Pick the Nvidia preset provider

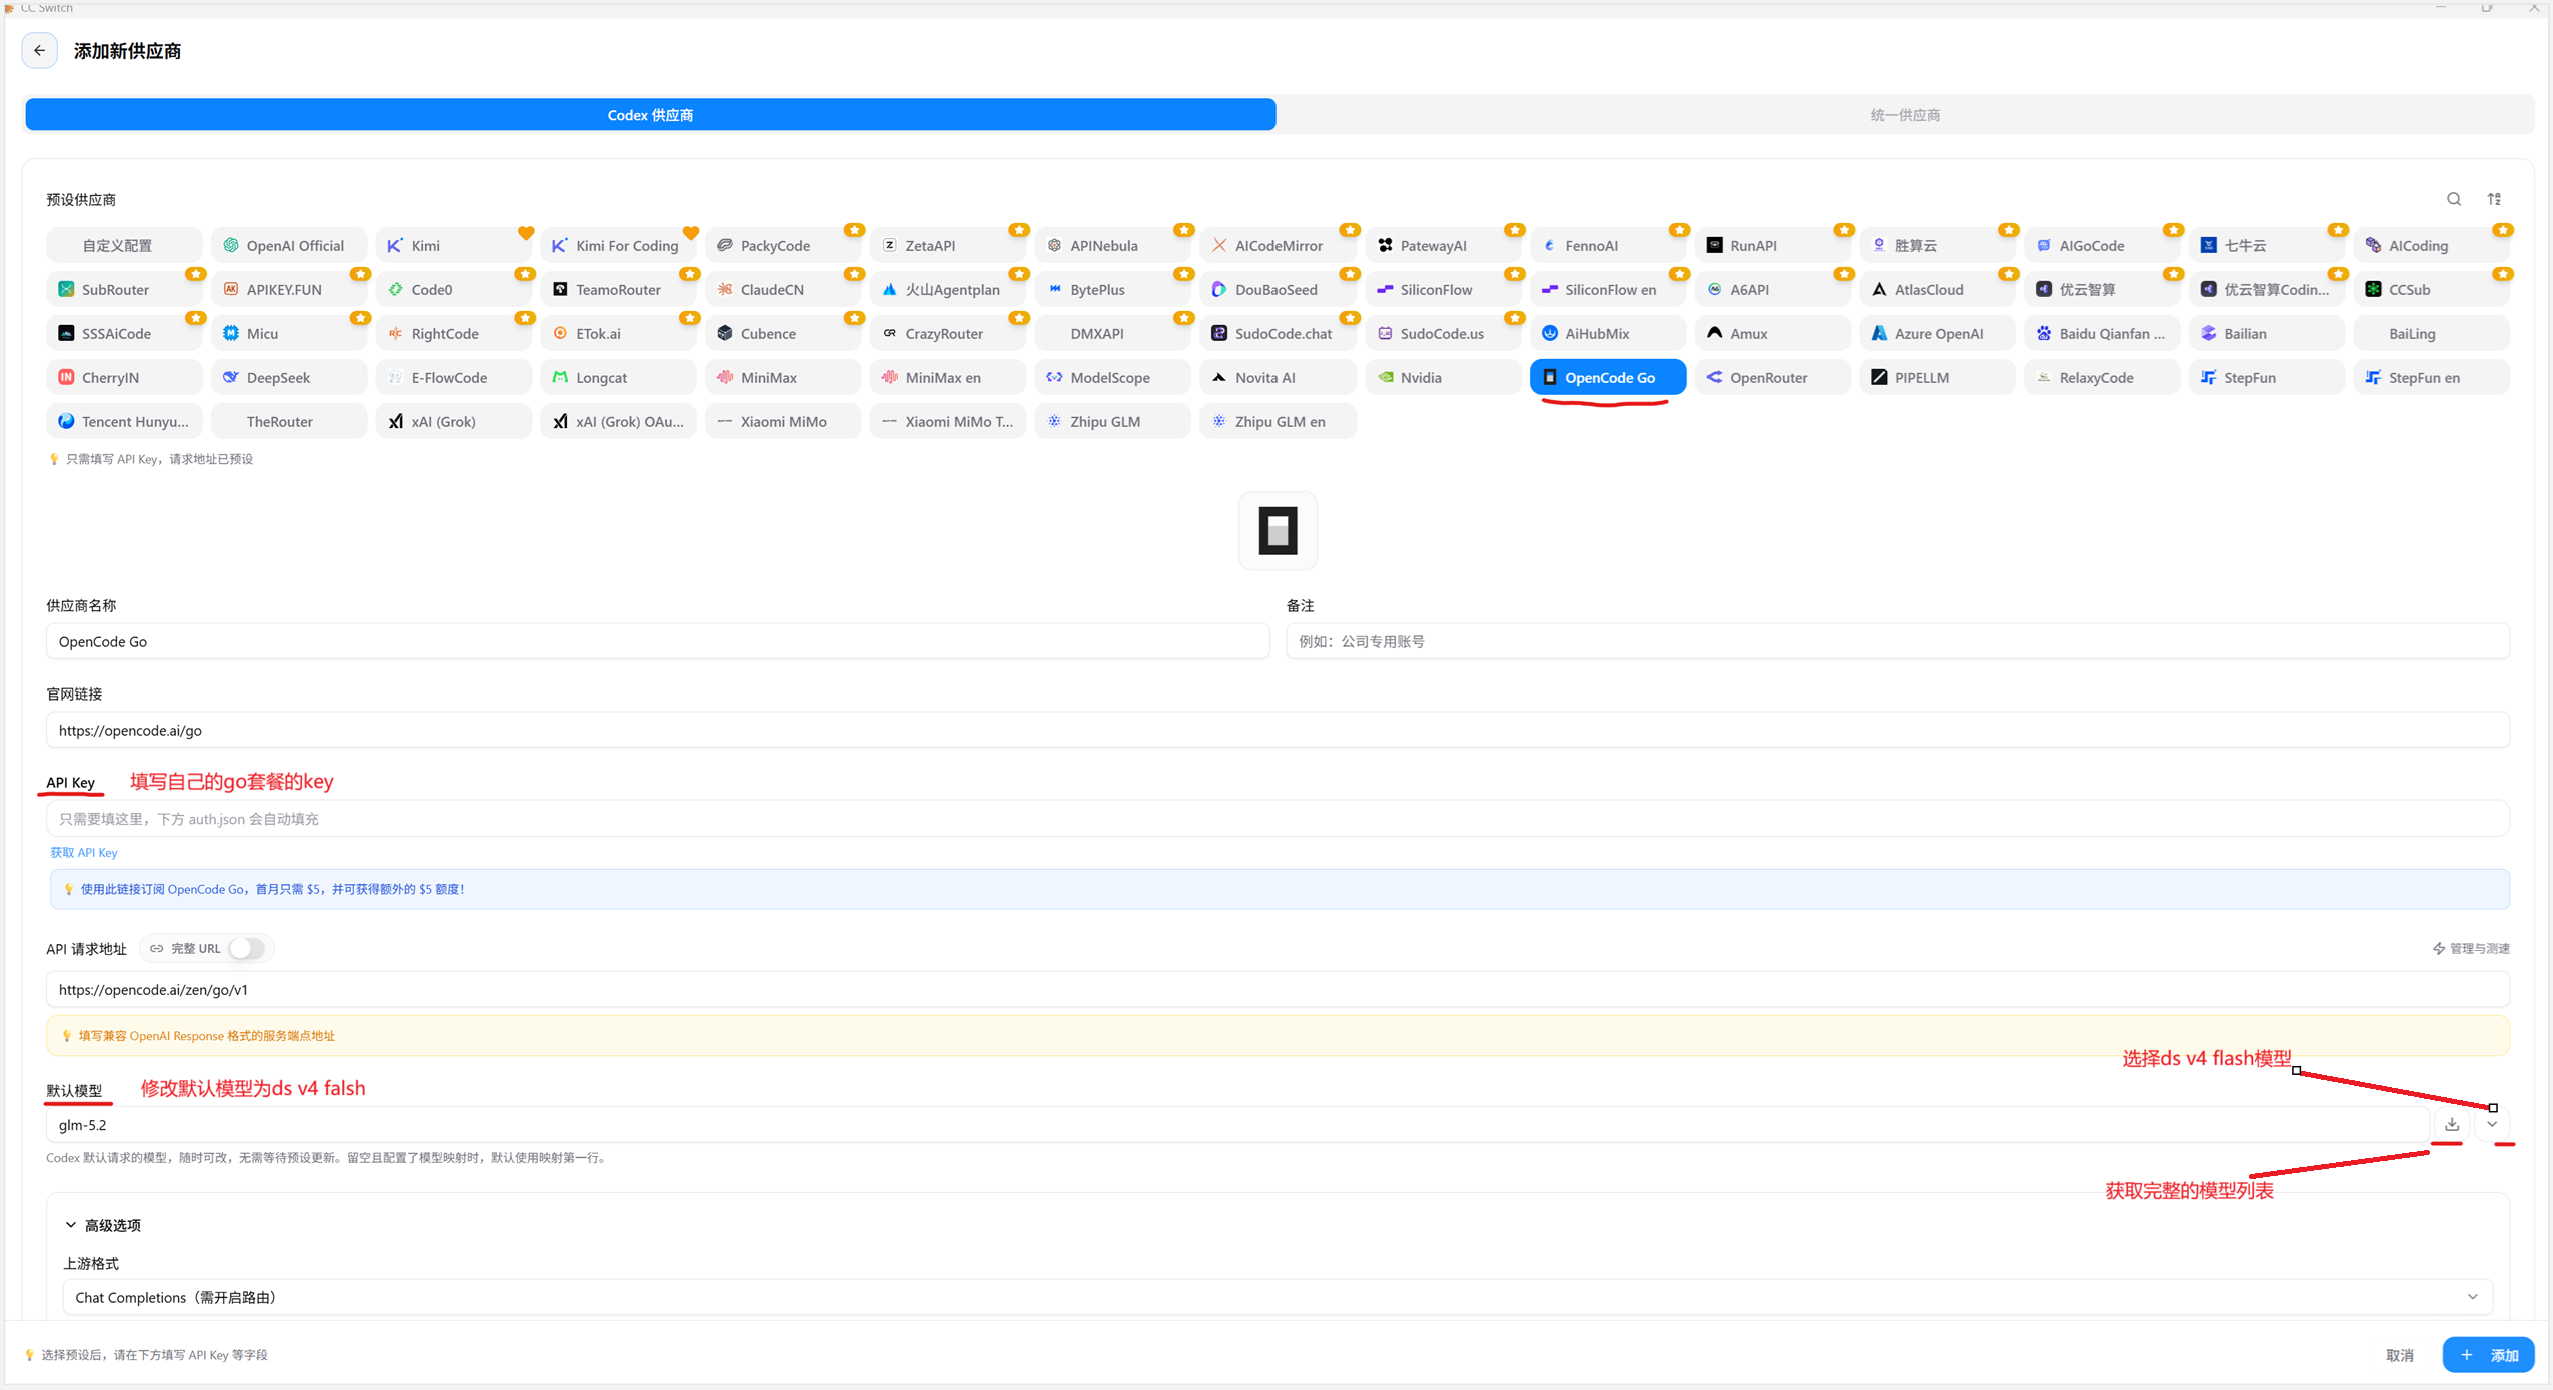coord(1442,377)
